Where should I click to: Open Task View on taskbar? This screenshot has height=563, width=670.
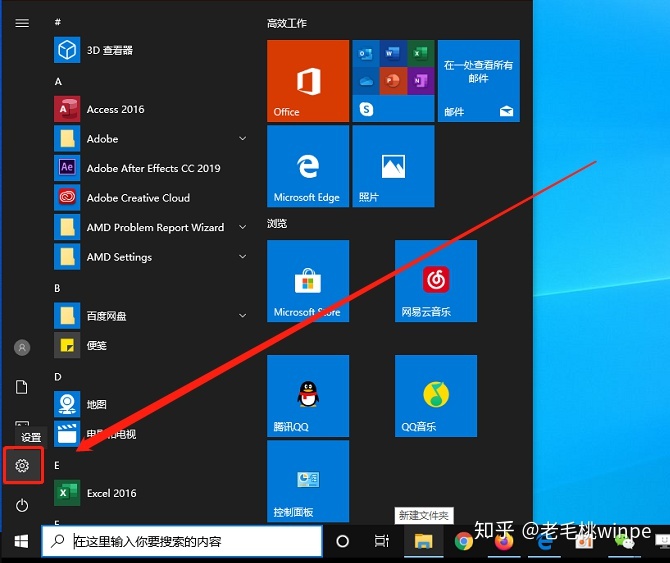[x=382, y=542]
